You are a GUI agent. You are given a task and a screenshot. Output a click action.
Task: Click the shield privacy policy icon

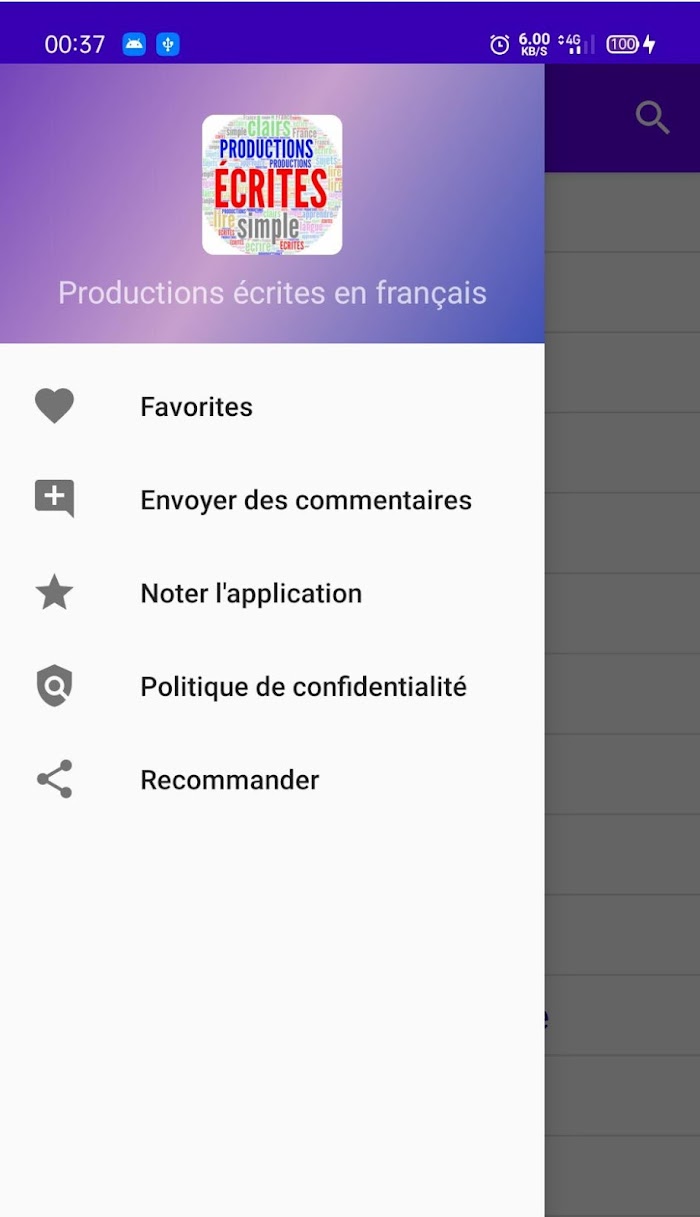tap(54, 686)
